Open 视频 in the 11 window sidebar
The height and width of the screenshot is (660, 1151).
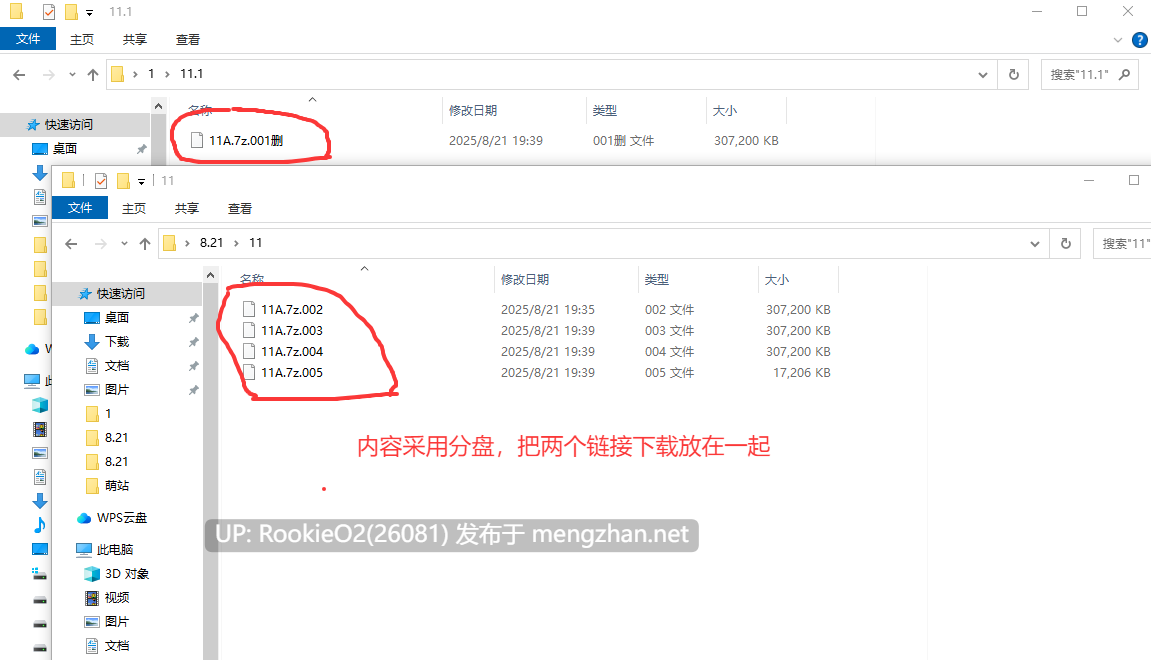(107, 598)
